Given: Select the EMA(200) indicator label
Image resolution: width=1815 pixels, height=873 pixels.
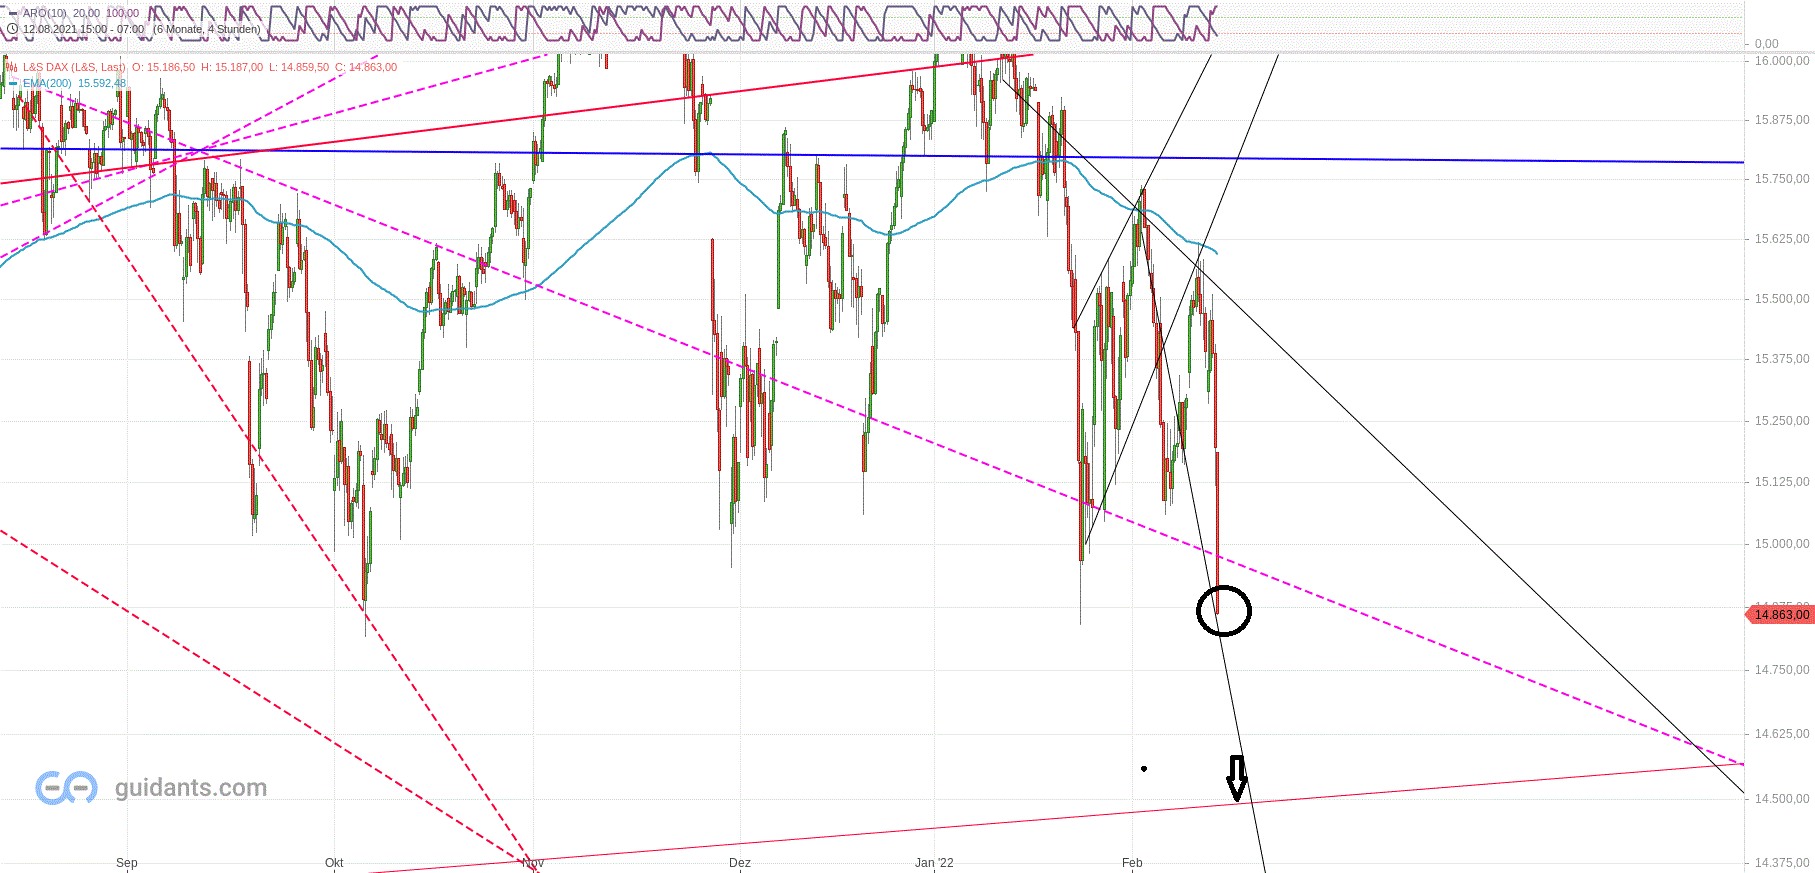Looking at the screenshot, I should [47, 83].
